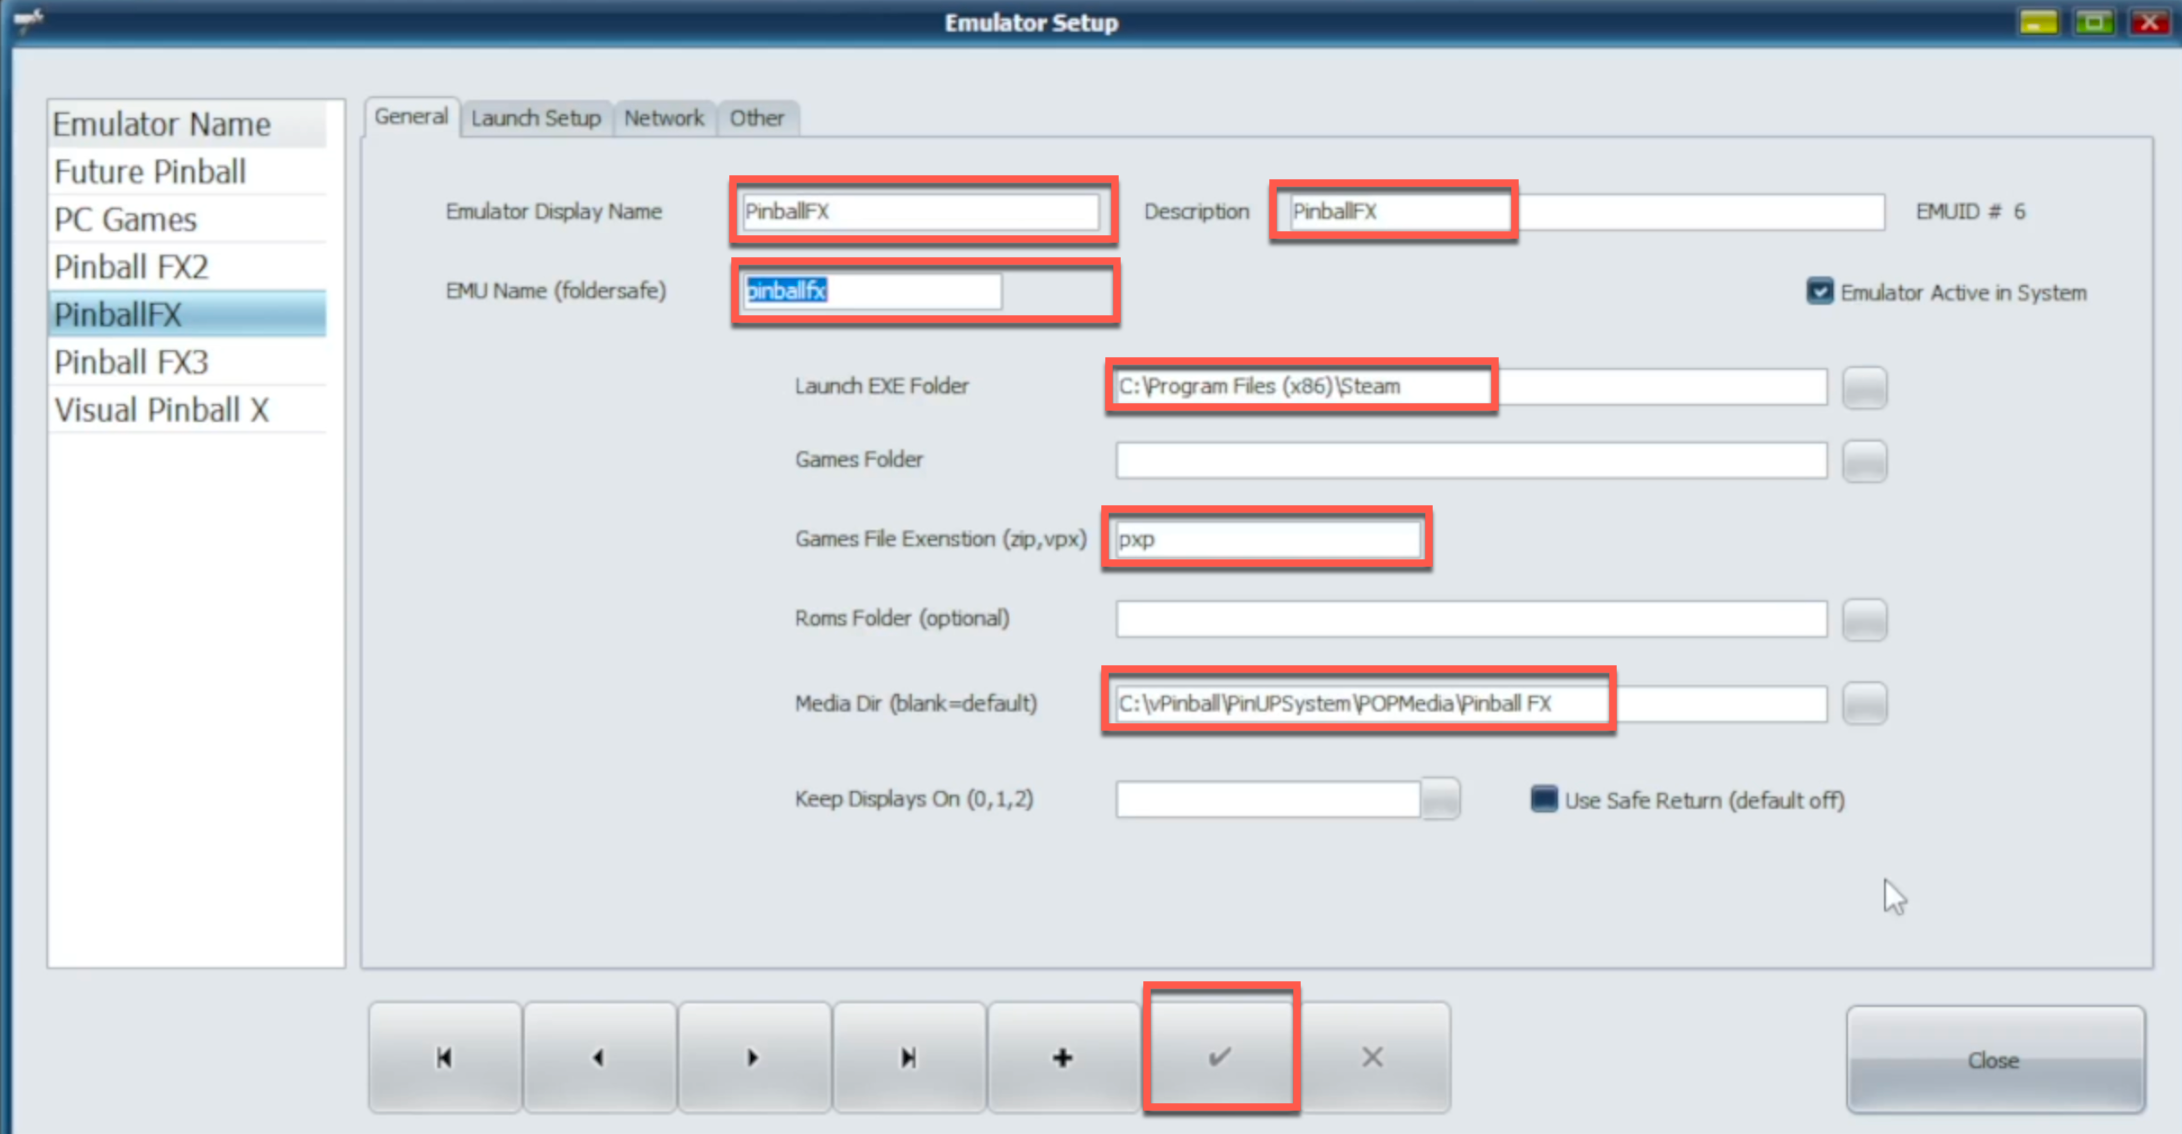Go to the next emulator record
Screen dimensions: 2182x1134
tap(754, 1057)
